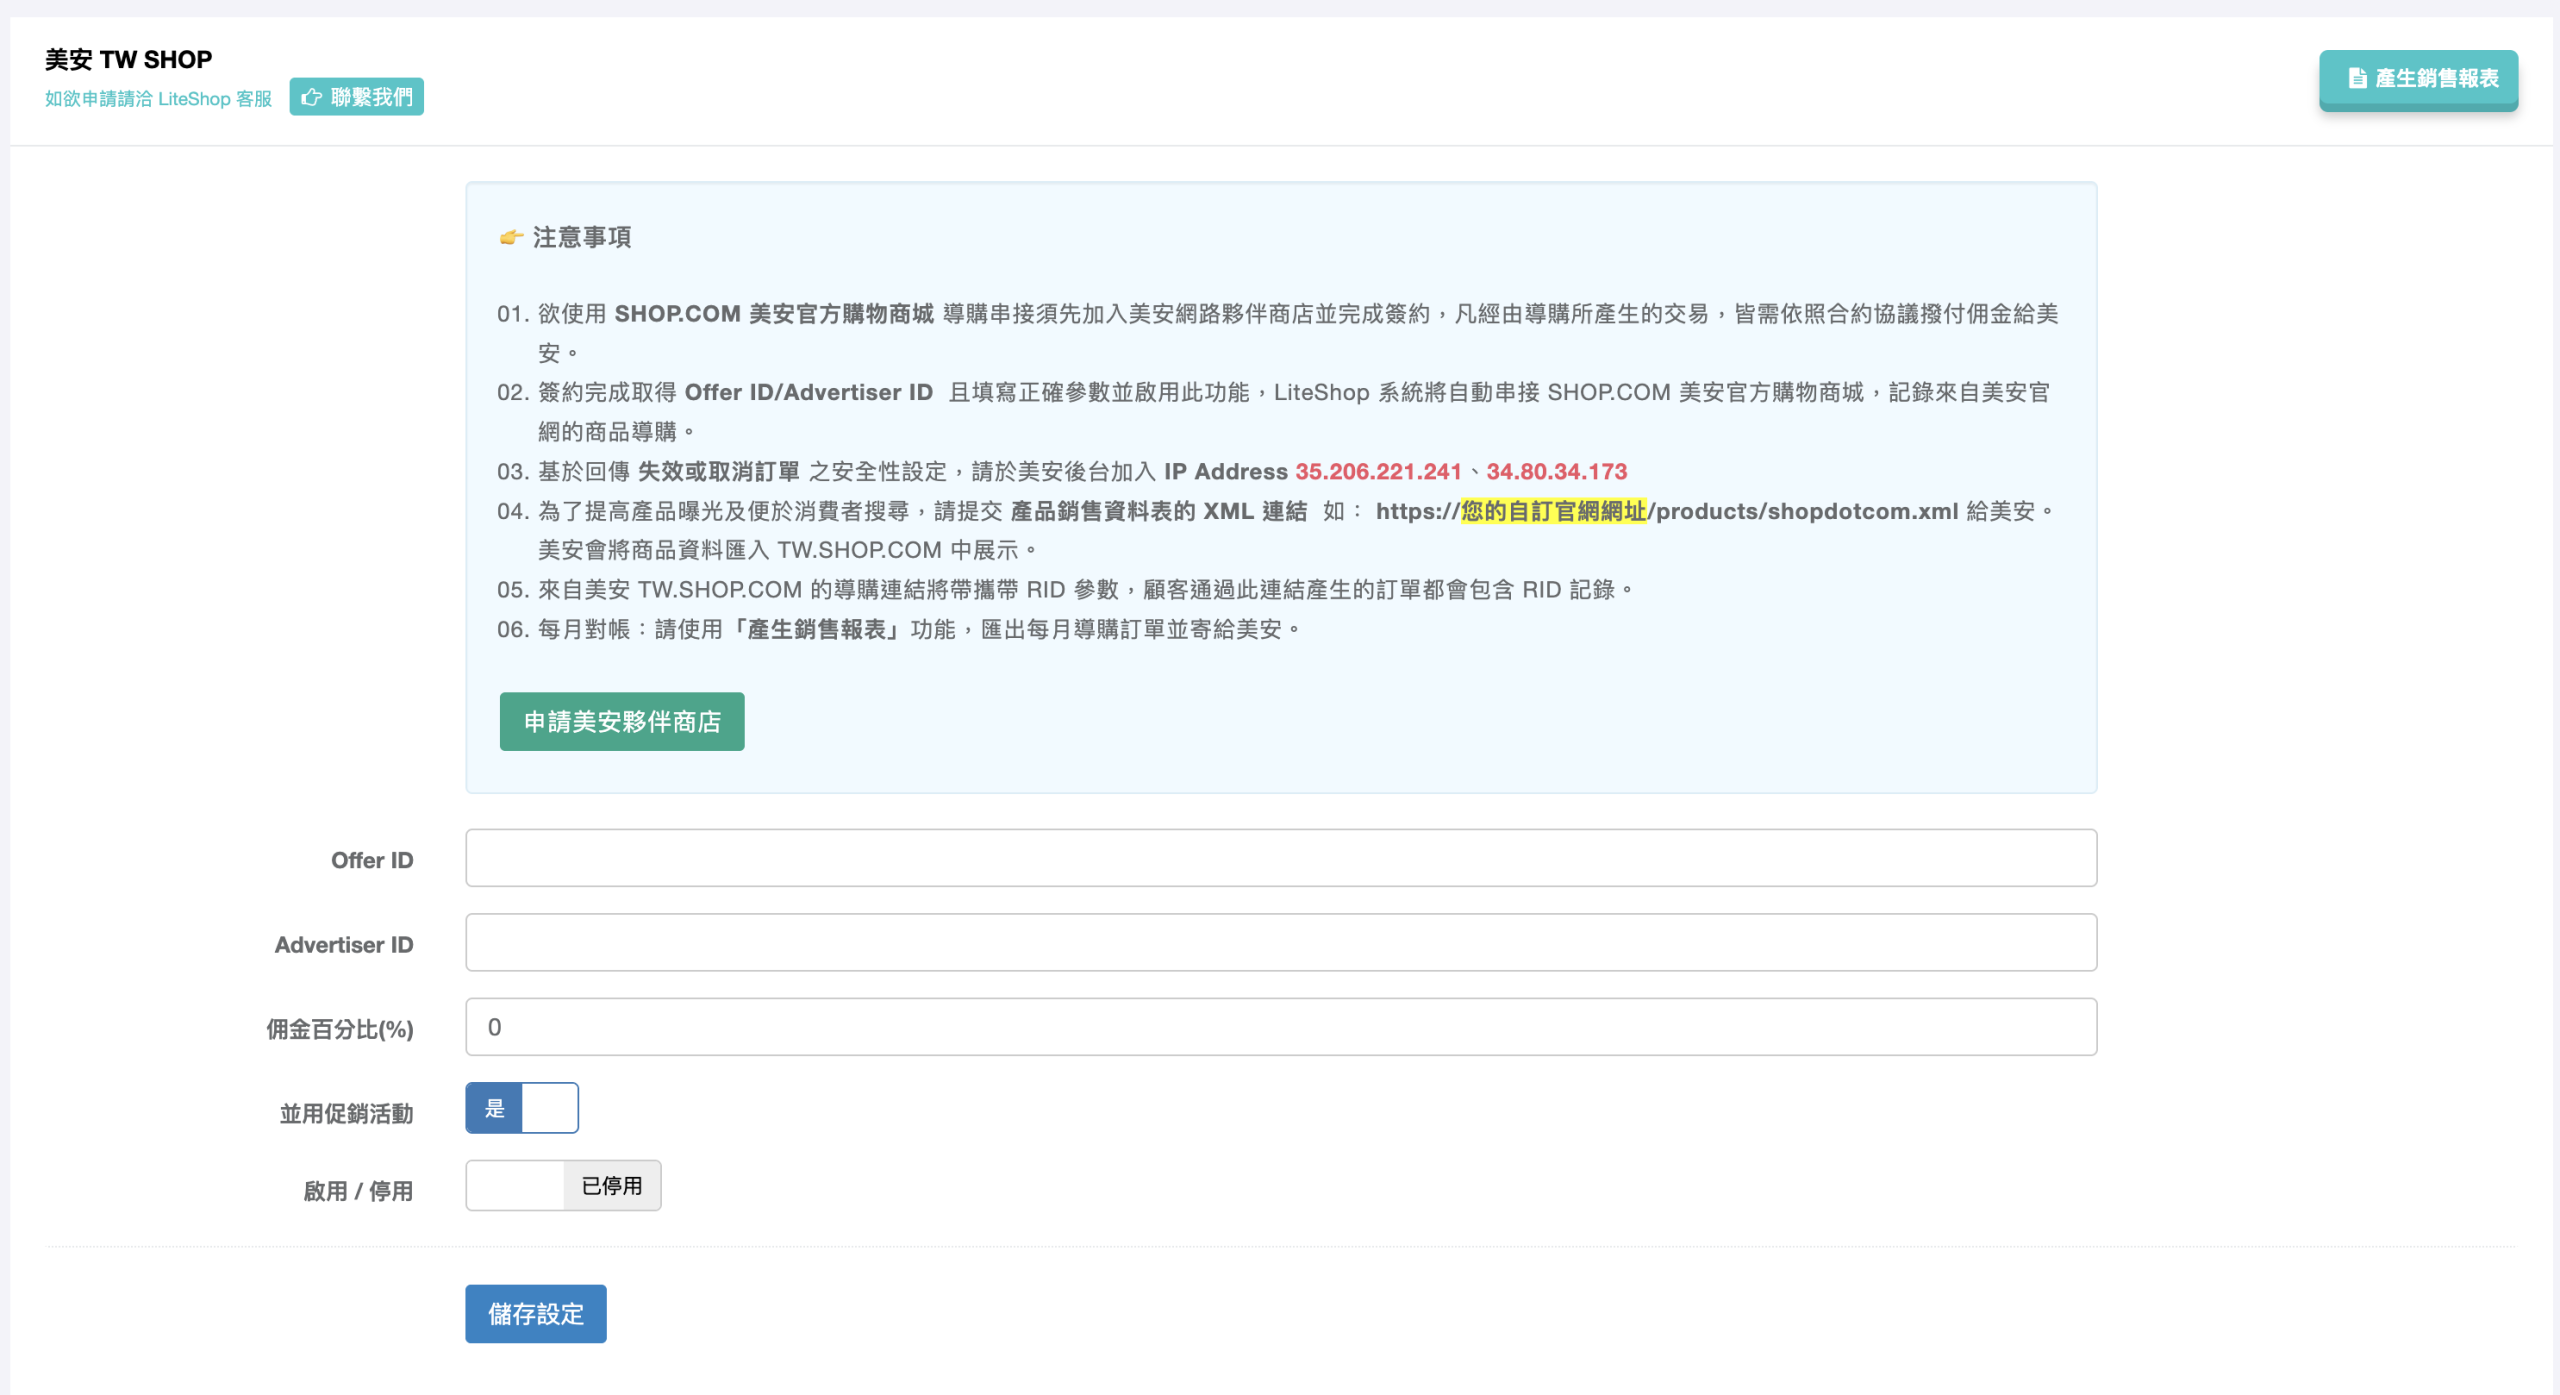Image resolution: width=2560 pixels, height=1395 pixels.
Task: Toggle the 啟用 / 停用 switch
Action: [x=563, y=1186]
